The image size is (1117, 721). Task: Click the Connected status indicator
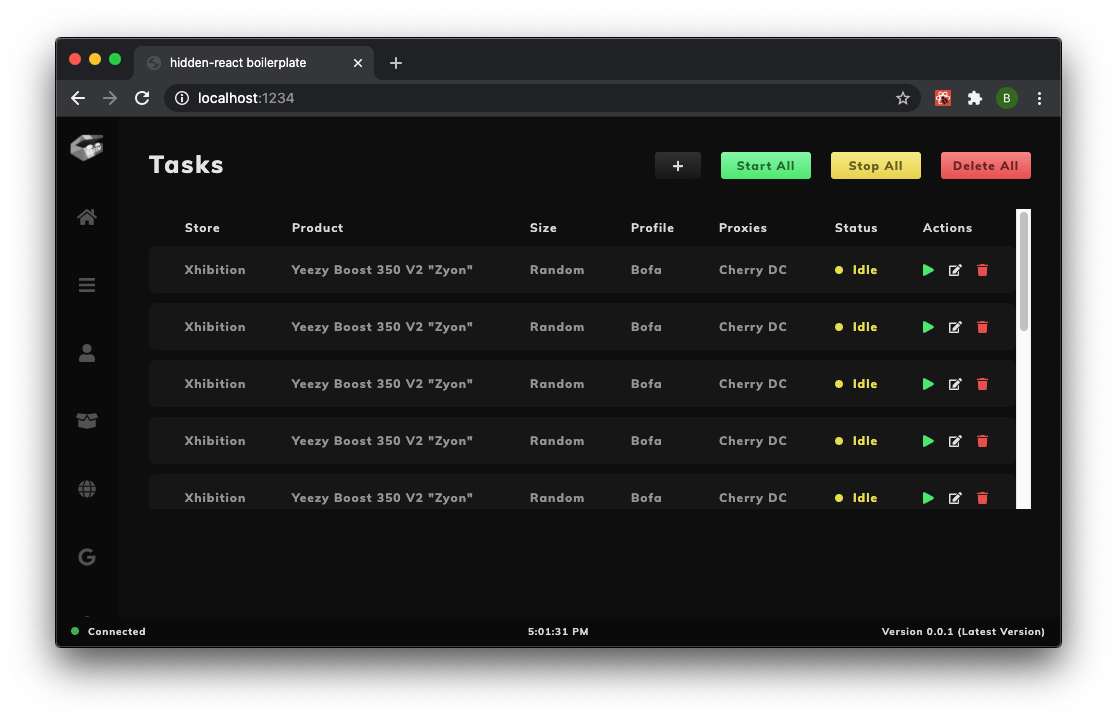108,631
